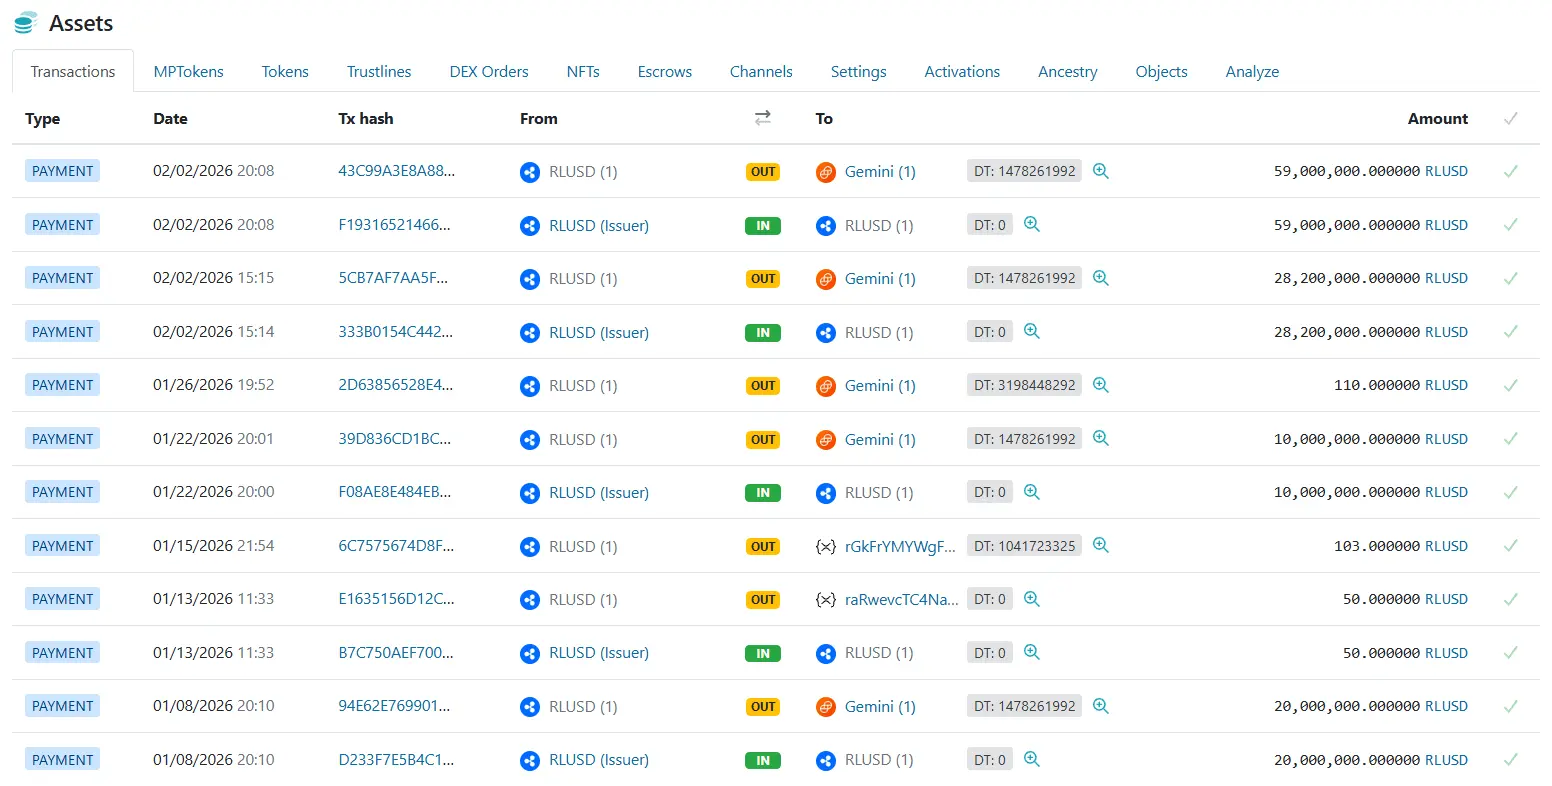The image size is (1552, 786).
Task: View the Ancestry tab
Action: pyautogui.click(x=1068, y=72)
